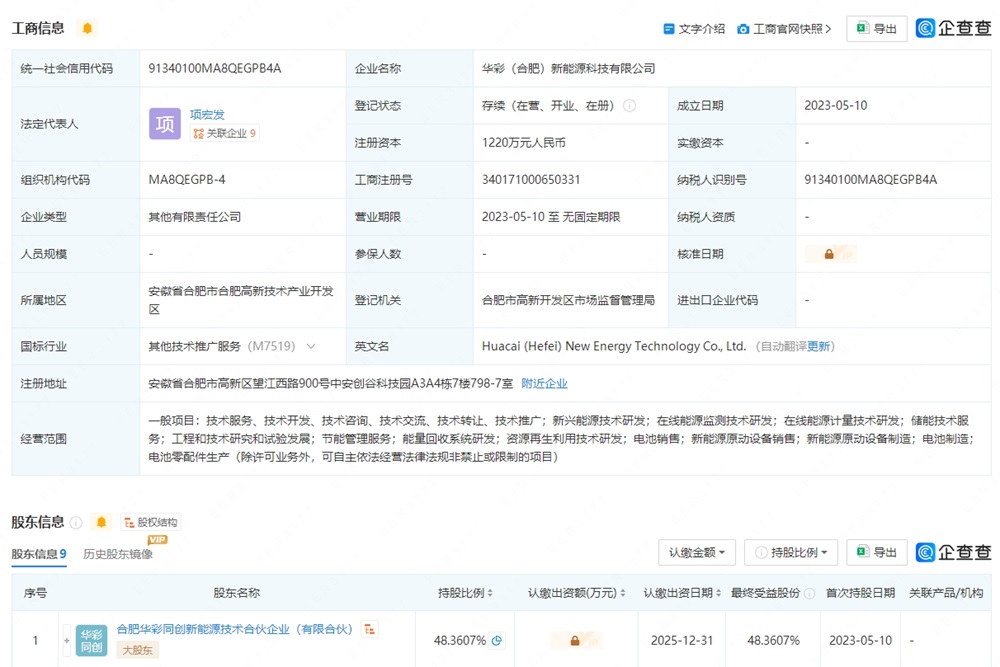
Task: Open the 认缴金额 dropdown
Action: click(696, 552)
